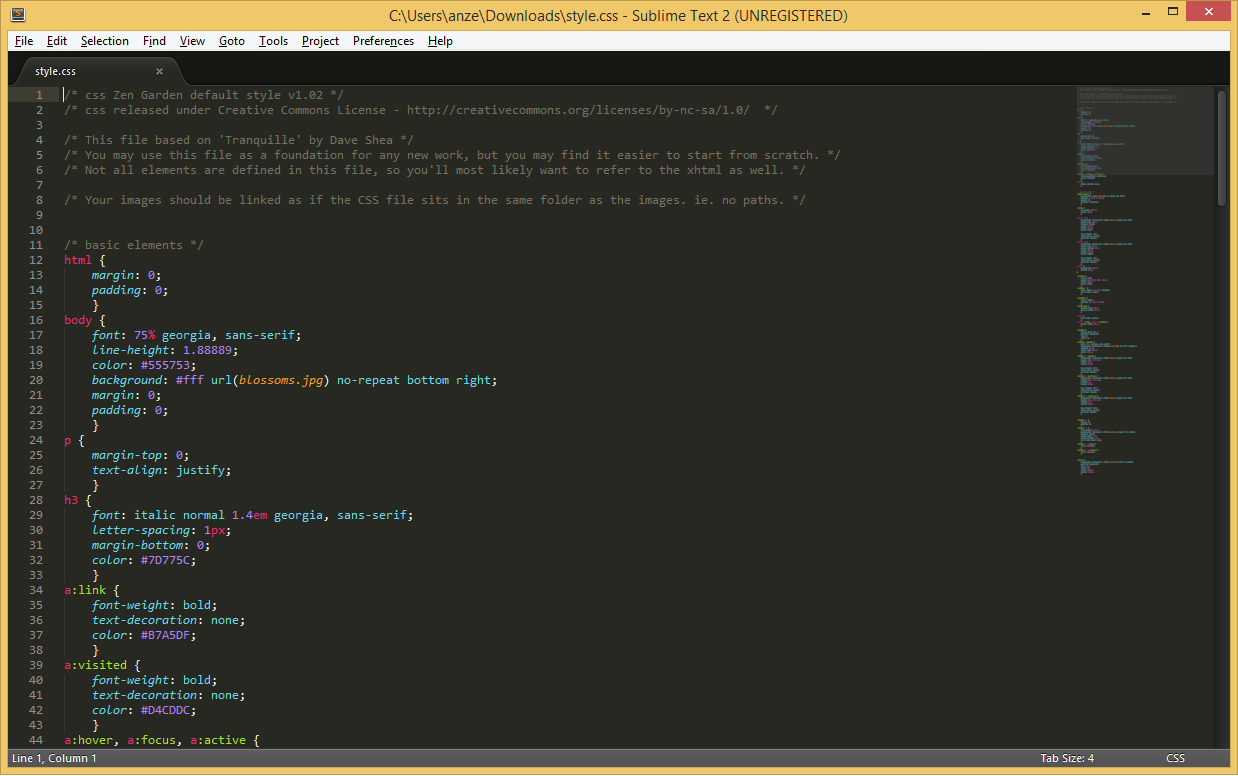Click the Line 1, Column 1 status text
Viewport: 1238px width, 776px height.
pos(54,758)
